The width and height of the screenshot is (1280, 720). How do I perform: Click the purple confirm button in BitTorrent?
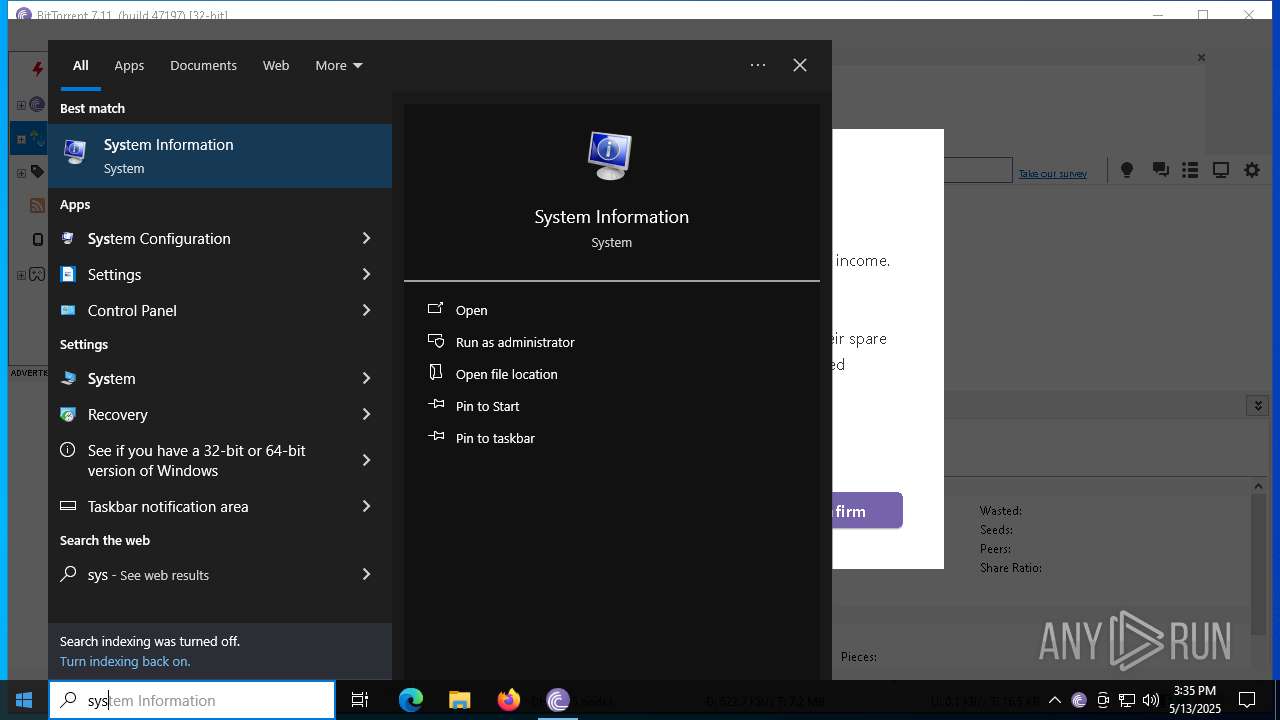click(868, 511)
